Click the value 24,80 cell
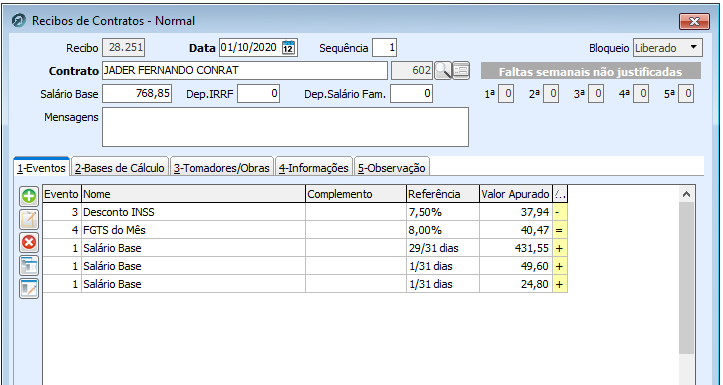723x385 pixels. tap(516, 284)
